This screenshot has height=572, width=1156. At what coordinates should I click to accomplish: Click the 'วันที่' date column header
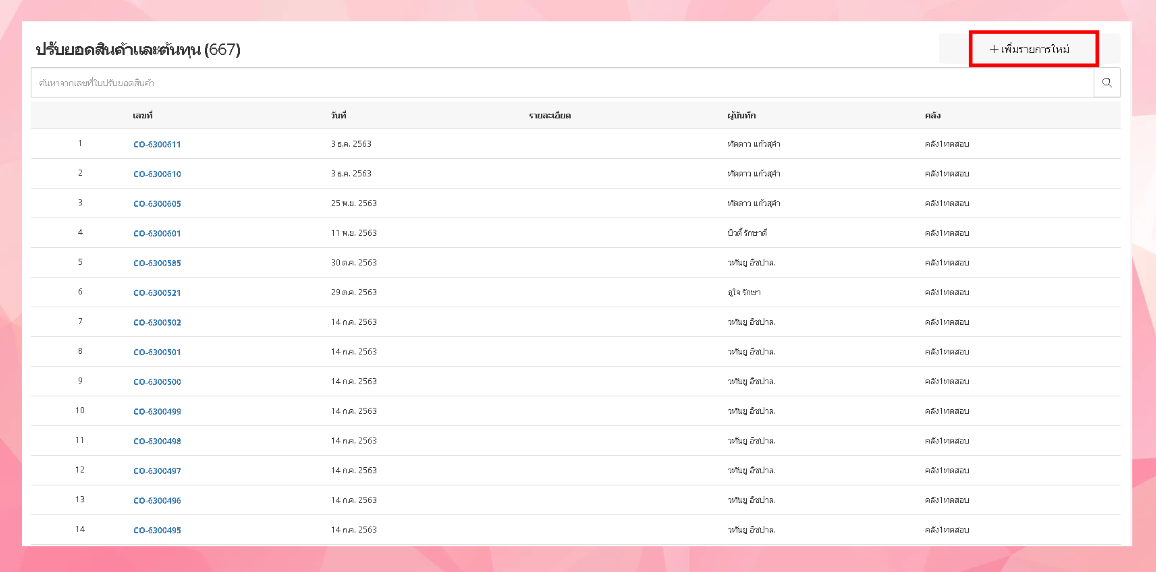point(338,115)
